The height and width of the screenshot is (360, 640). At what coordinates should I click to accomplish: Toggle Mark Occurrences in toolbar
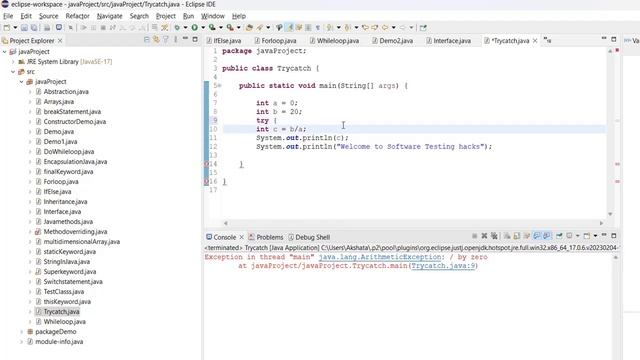[x=289, y=27]
